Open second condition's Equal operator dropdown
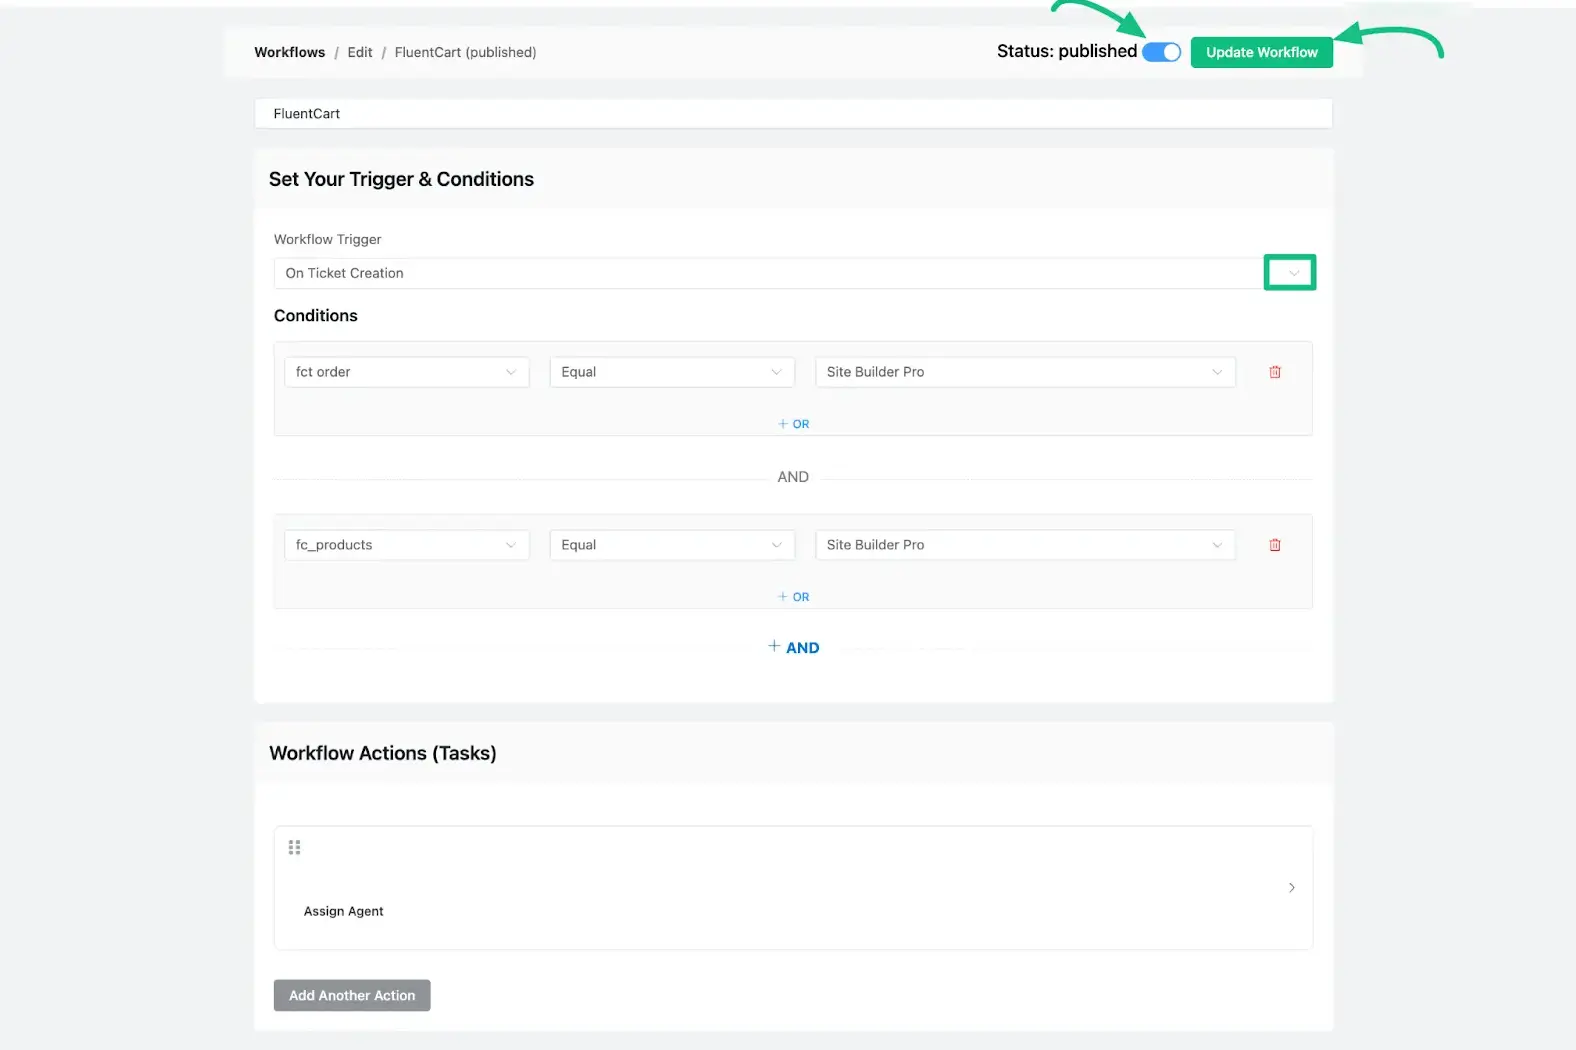This screenshot has height=1050, width=1576. 671,545
